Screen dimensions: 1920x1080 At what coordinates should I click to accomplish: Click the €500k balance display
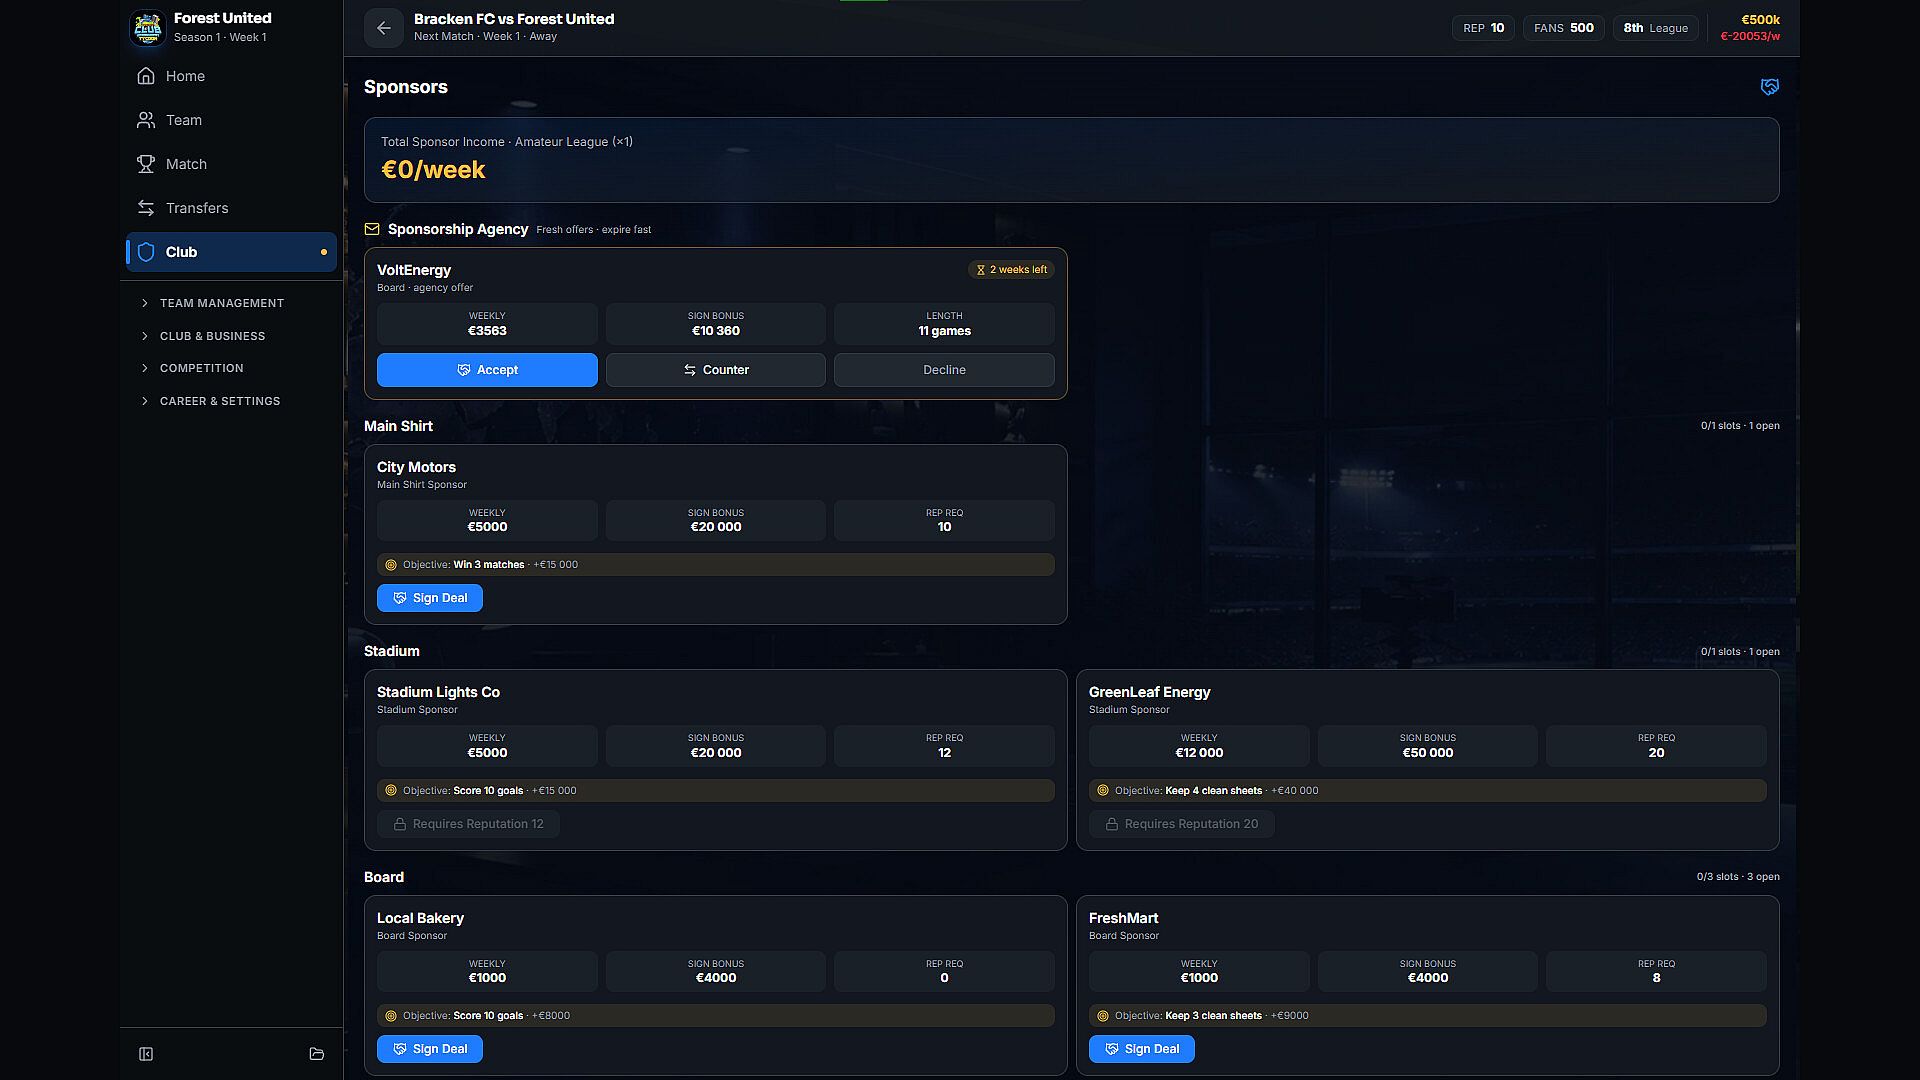(x=1760, y=20)
